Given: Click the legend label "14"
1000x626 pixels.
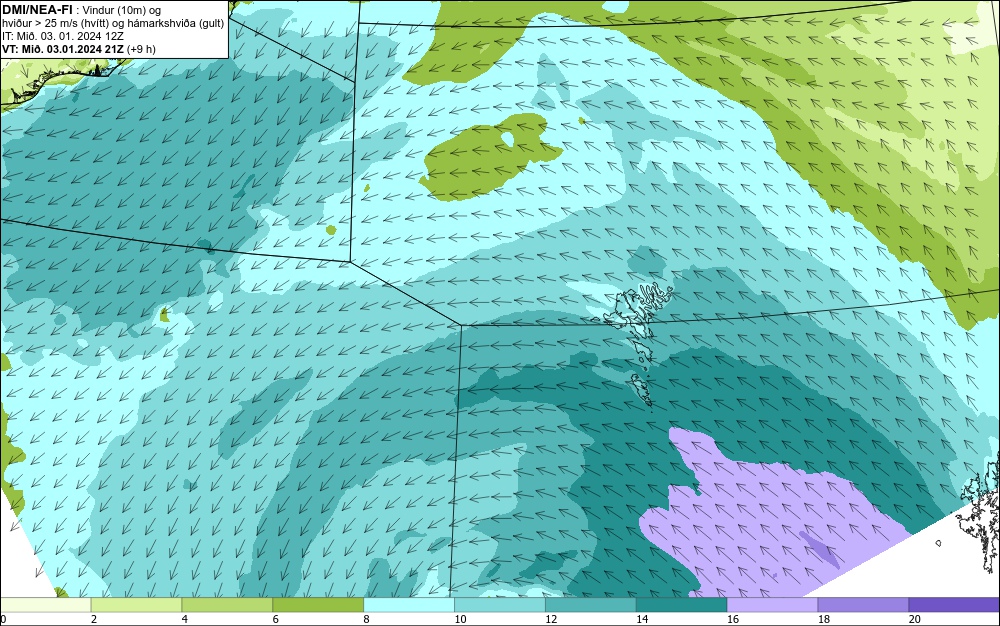Looking at the screenshot, I should tap(642, 619).
